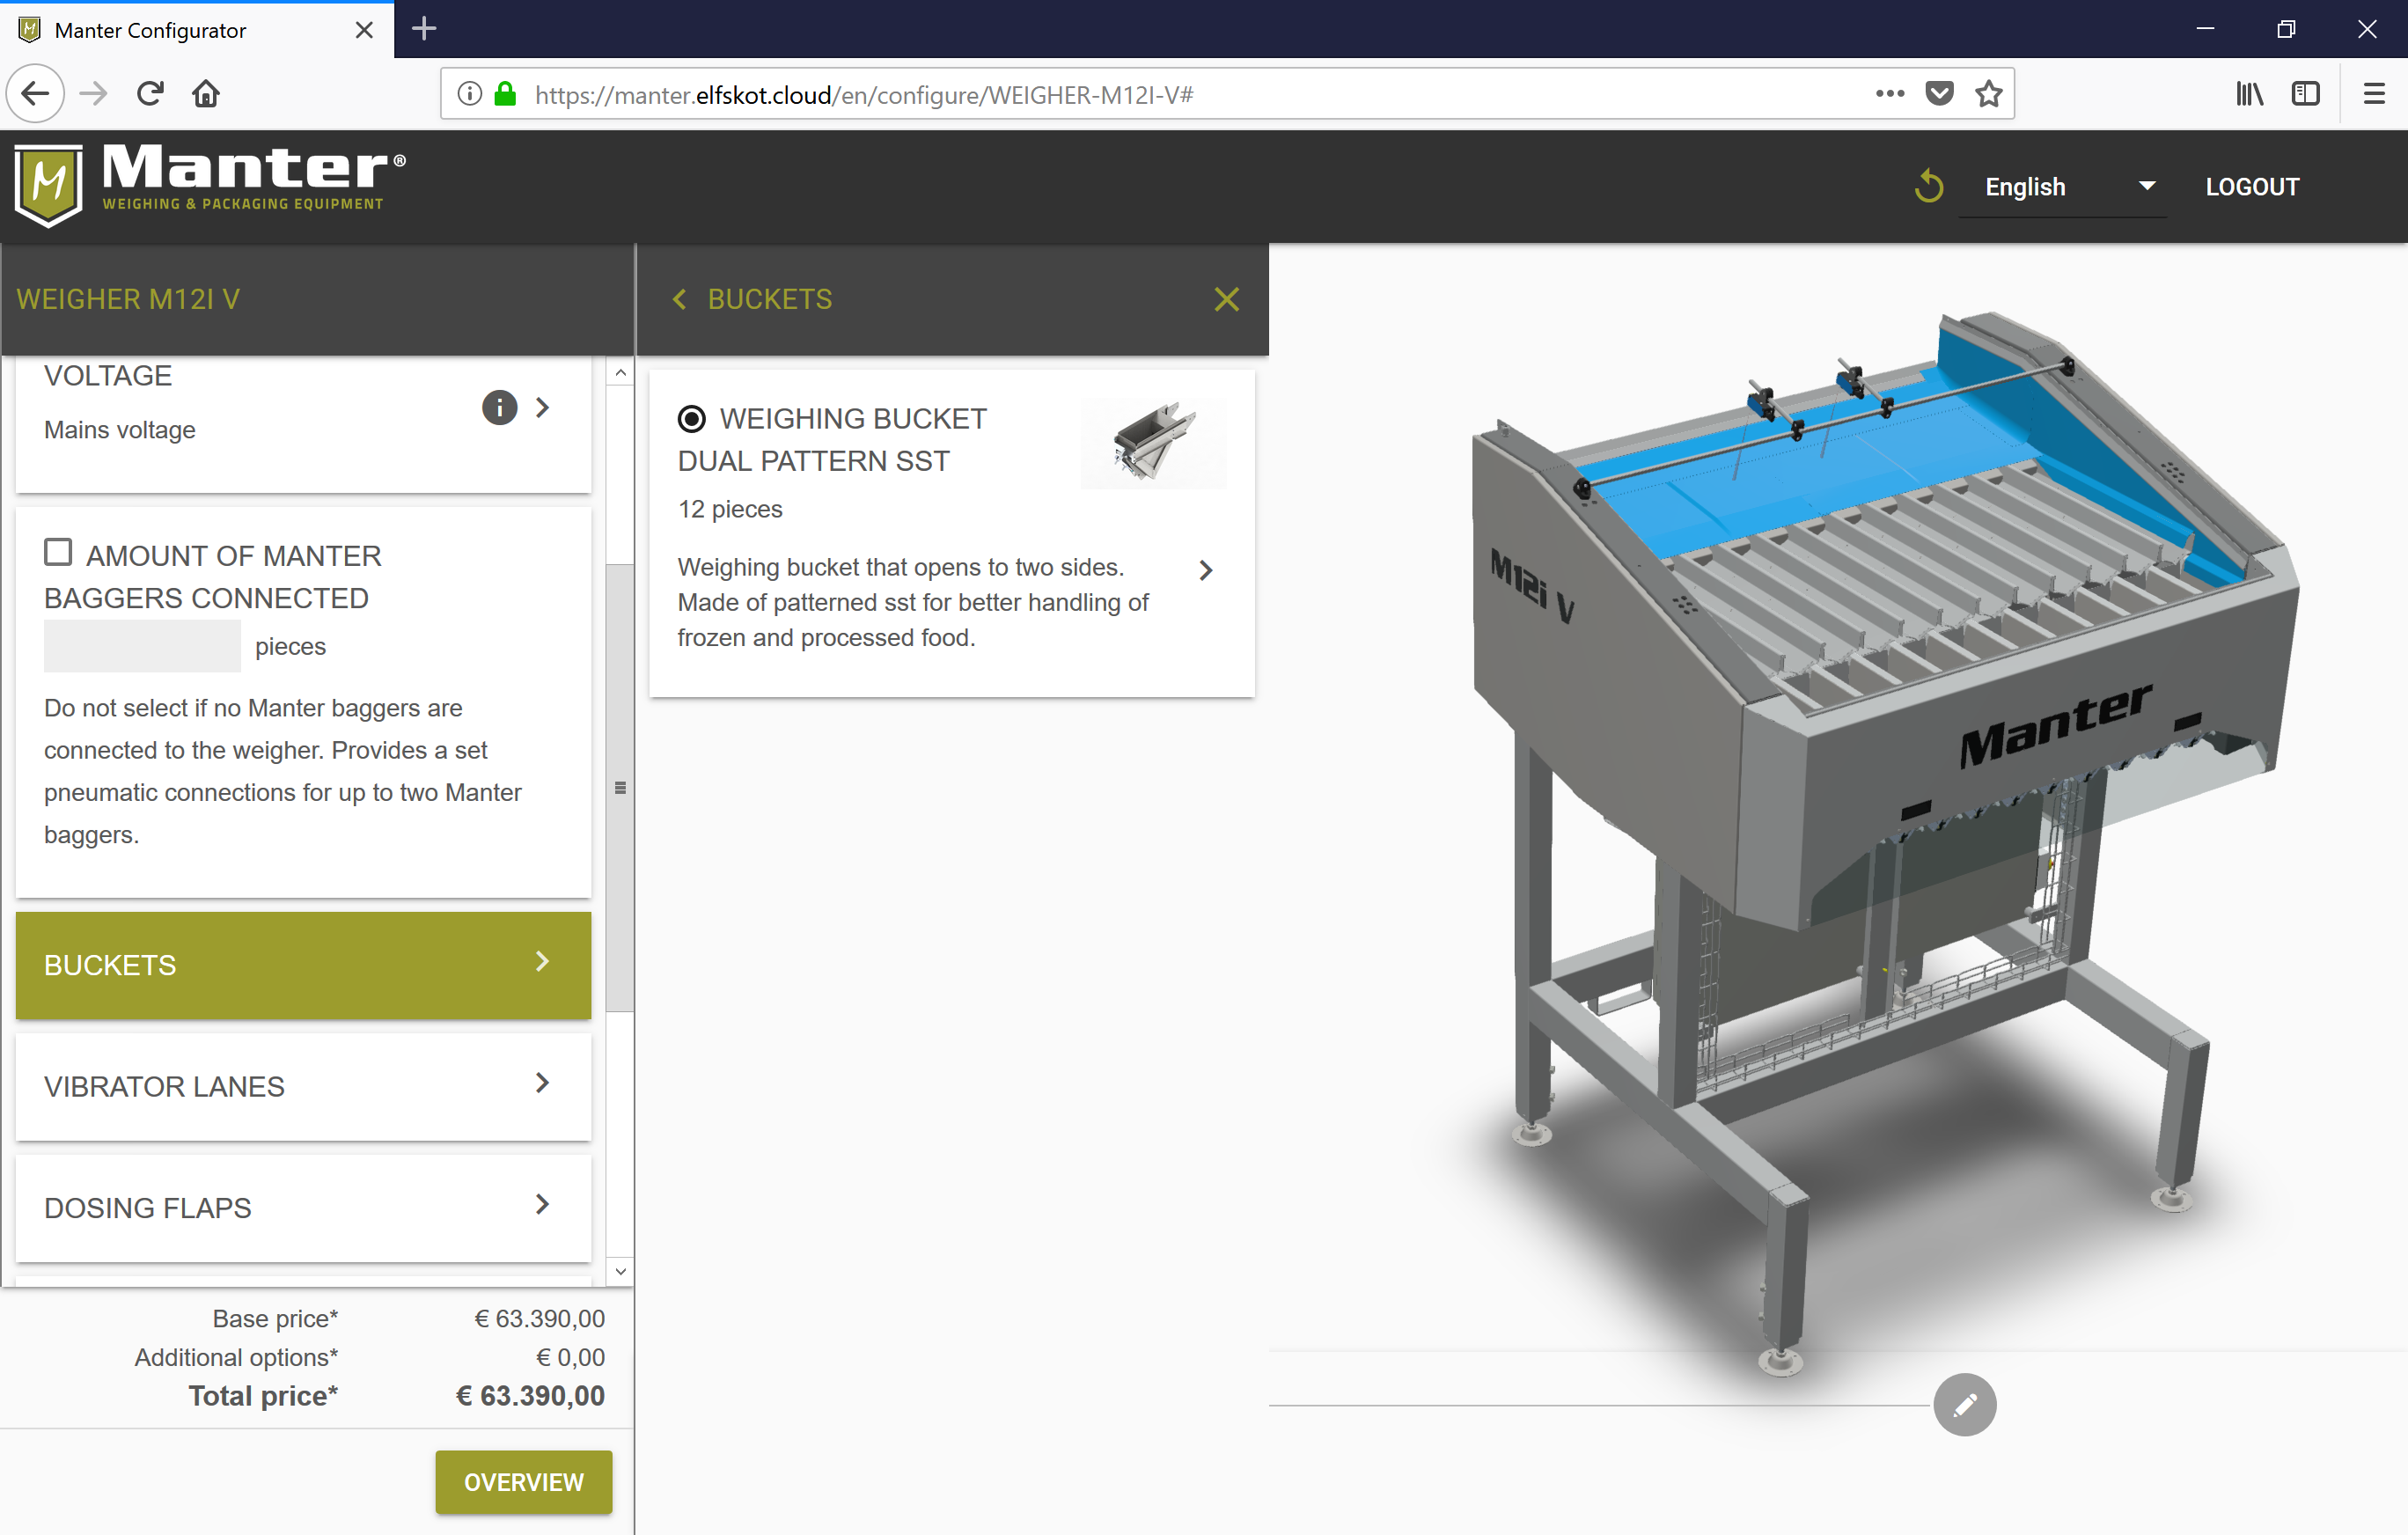The image size is (2408, 1535).
Task: Expand weighing bucket details chevron
Action: [1206, 570]
